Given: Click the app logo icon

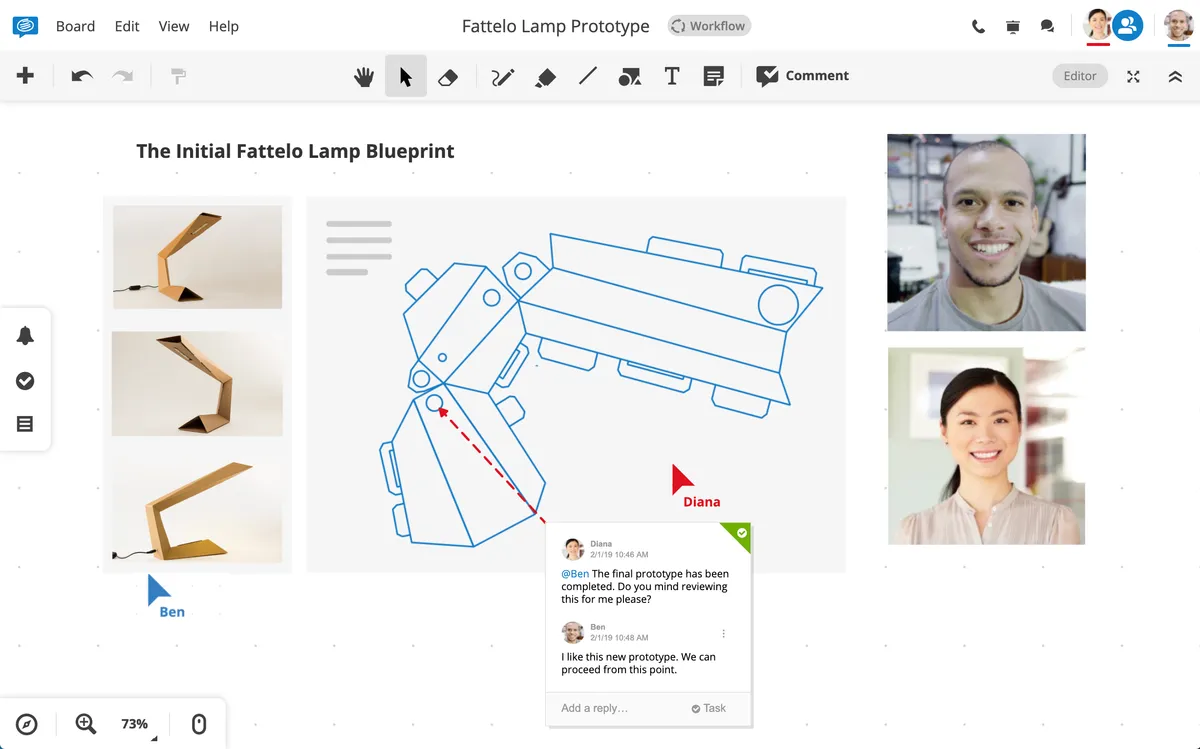Looking at the screenshot, I should tap(25, 26).
